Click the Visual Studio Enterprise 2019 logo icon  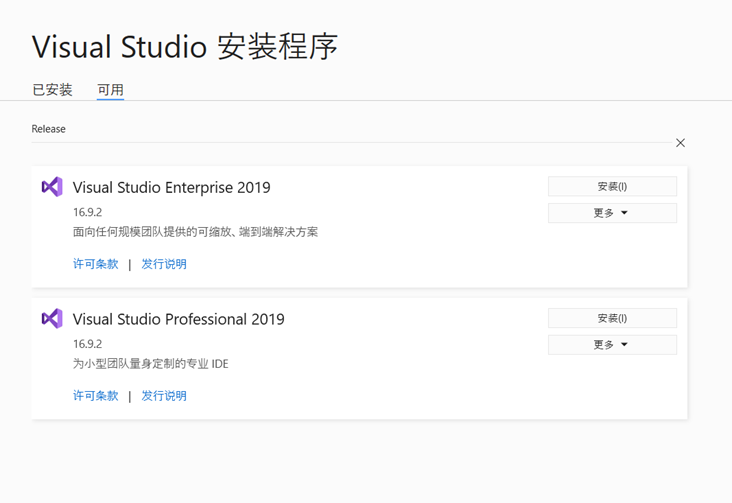[x=52, y=187]
